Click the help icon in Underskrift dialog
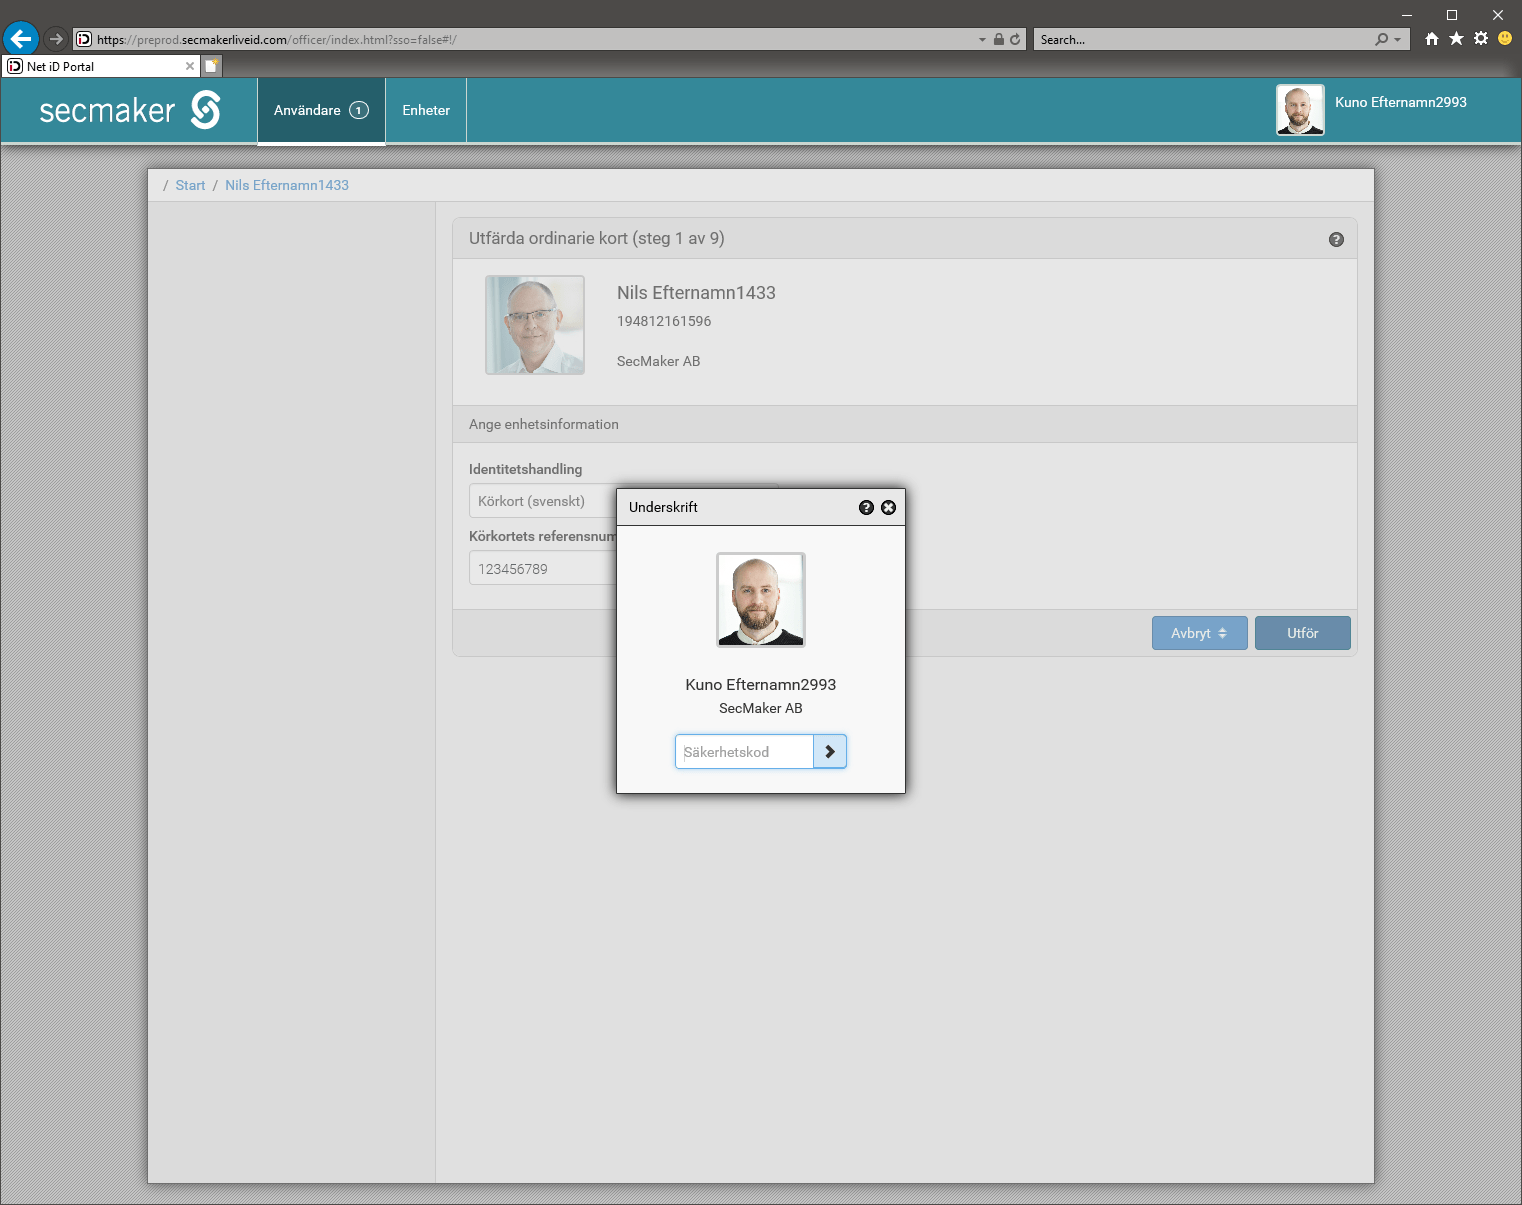The height and width of the screenshot is (1205, 1522). tap(866, 508)
